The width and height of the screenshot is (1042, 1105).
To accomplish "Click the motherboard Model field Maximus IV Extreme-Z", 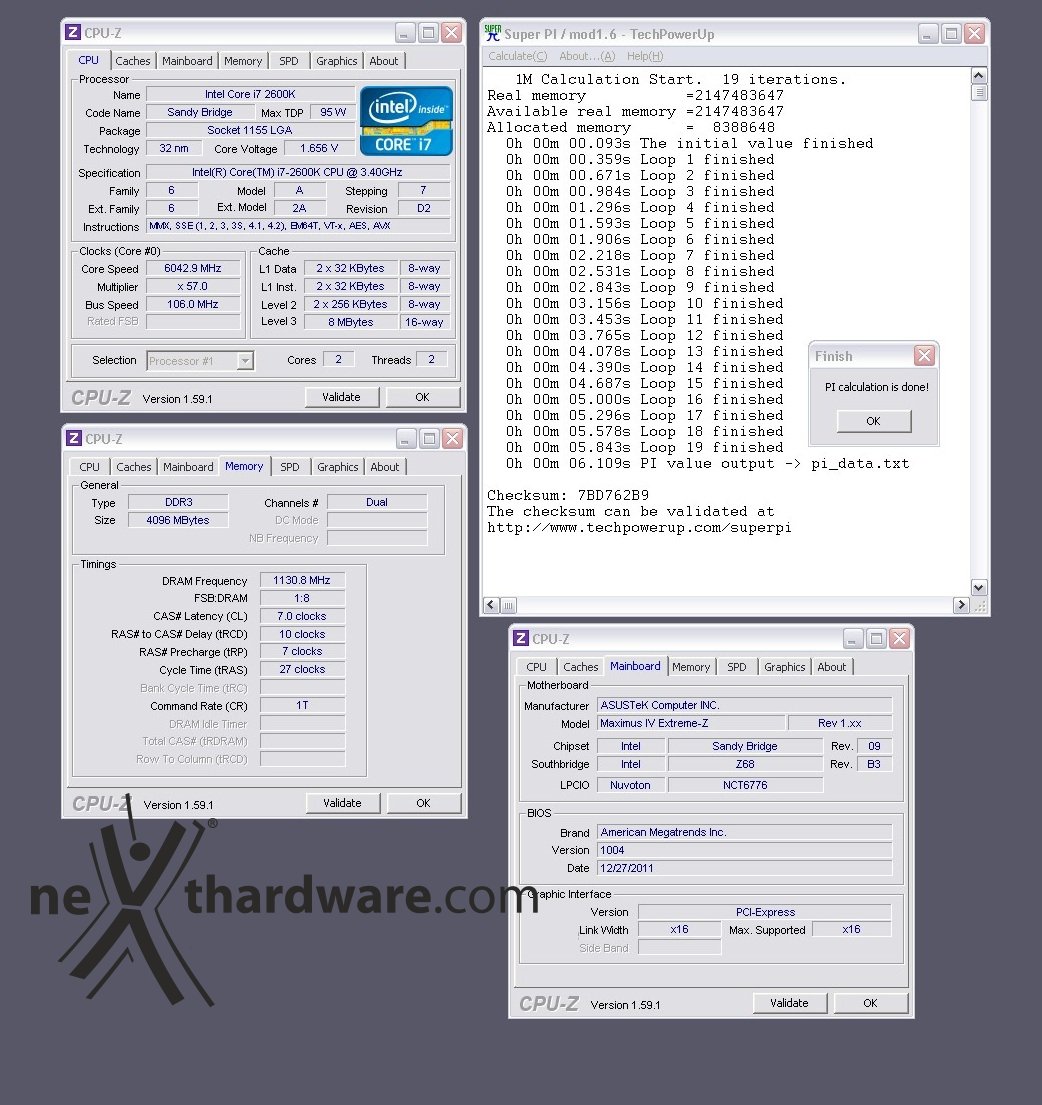I will click(x=691, y=723).
